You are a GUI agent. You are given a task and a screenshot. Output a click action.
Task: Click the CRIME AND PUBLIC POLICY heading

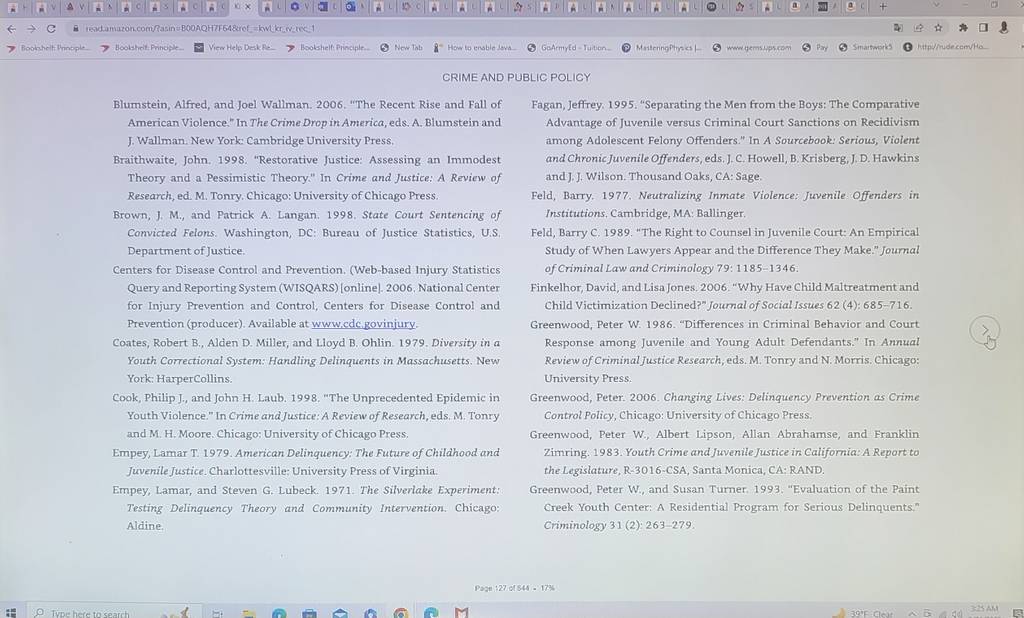(x=516, y=78)
